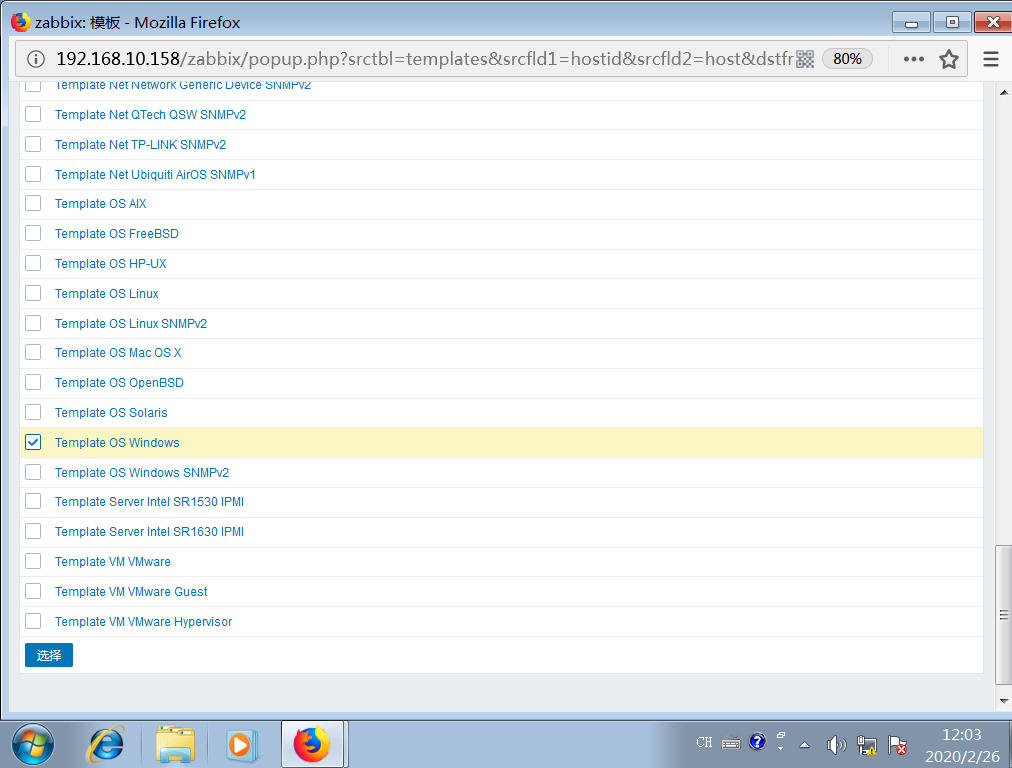Image resolution: width=1012 pixels, height=768 pixels.
Task: Check the Template OS Windows SNMPv2 checkbox
Action: tap(33, 472)
